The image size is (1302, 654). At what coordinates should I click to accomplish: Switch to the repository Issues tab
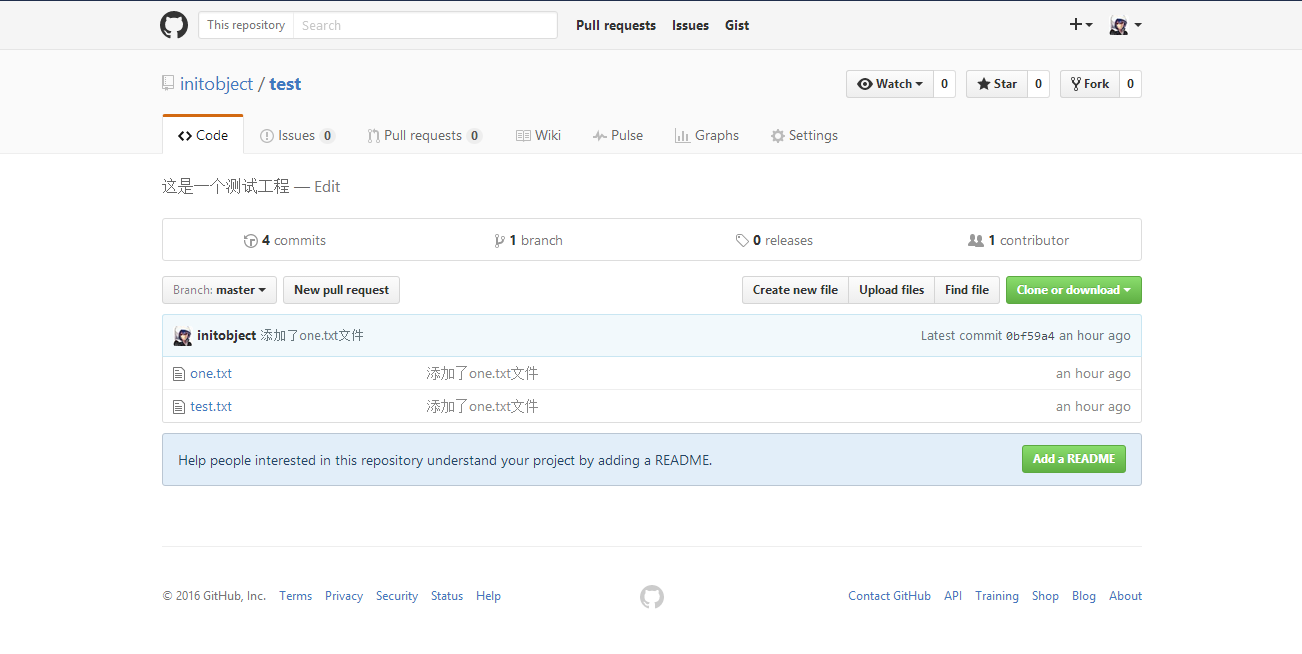[297, 135]
